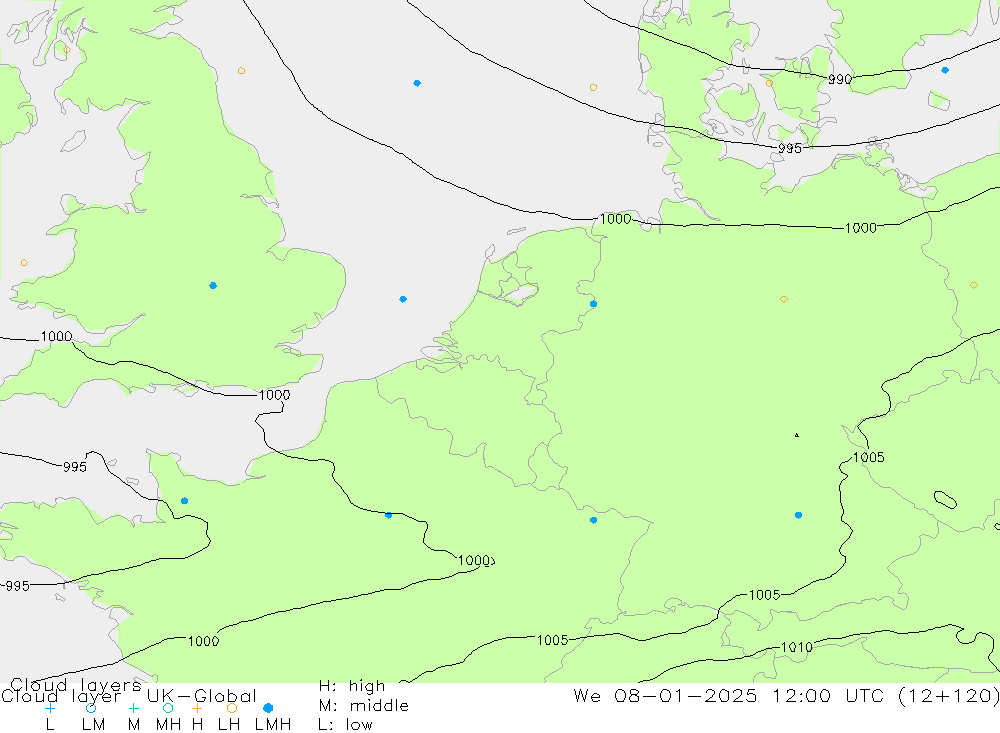The width and height of the screenshot is (1000, 733).
Task: Click the 'Cloud layer UK-Global' title text
Action: 129,696
